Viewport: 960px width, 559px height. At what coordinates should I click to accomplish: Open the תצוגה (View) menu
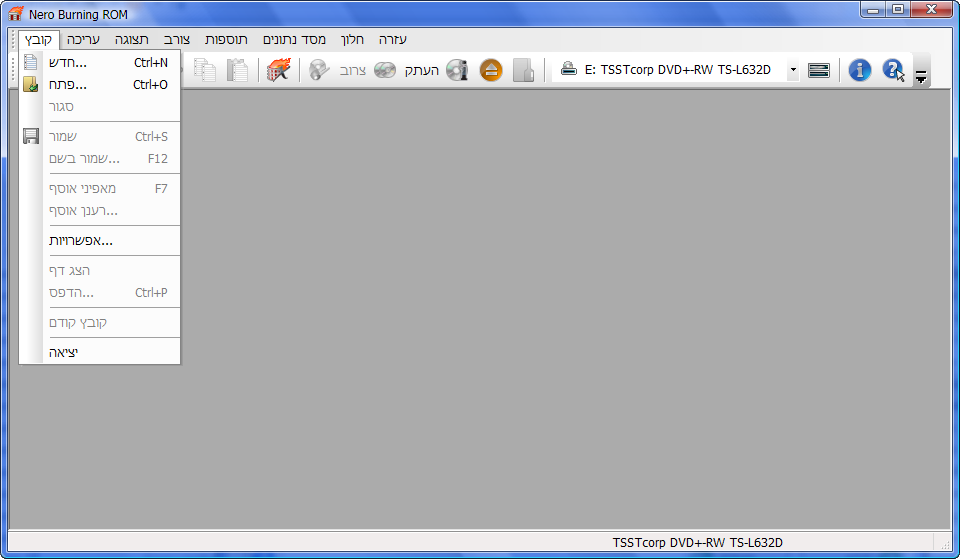click(132, 39)
